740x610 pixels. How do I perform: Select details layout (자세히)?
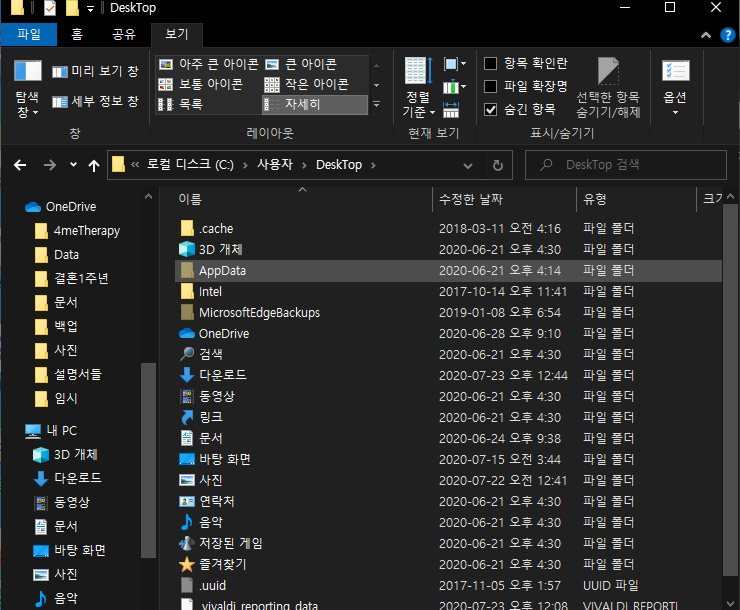click(314, 104)
